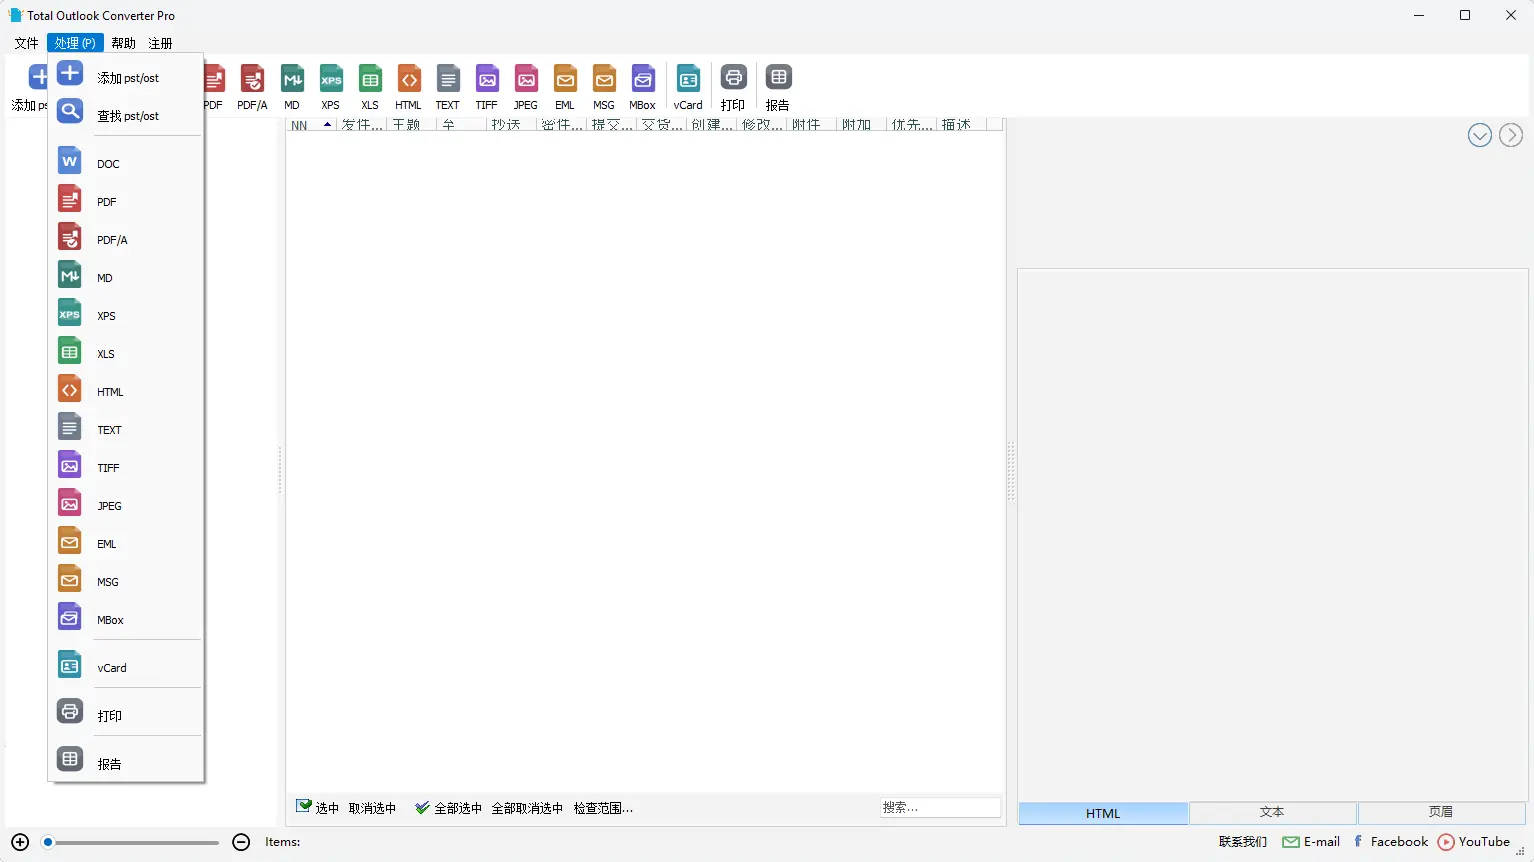Click 全部选中 button
The height and width of the screenshot is (862, 1534).
click(x=448, y=808)
